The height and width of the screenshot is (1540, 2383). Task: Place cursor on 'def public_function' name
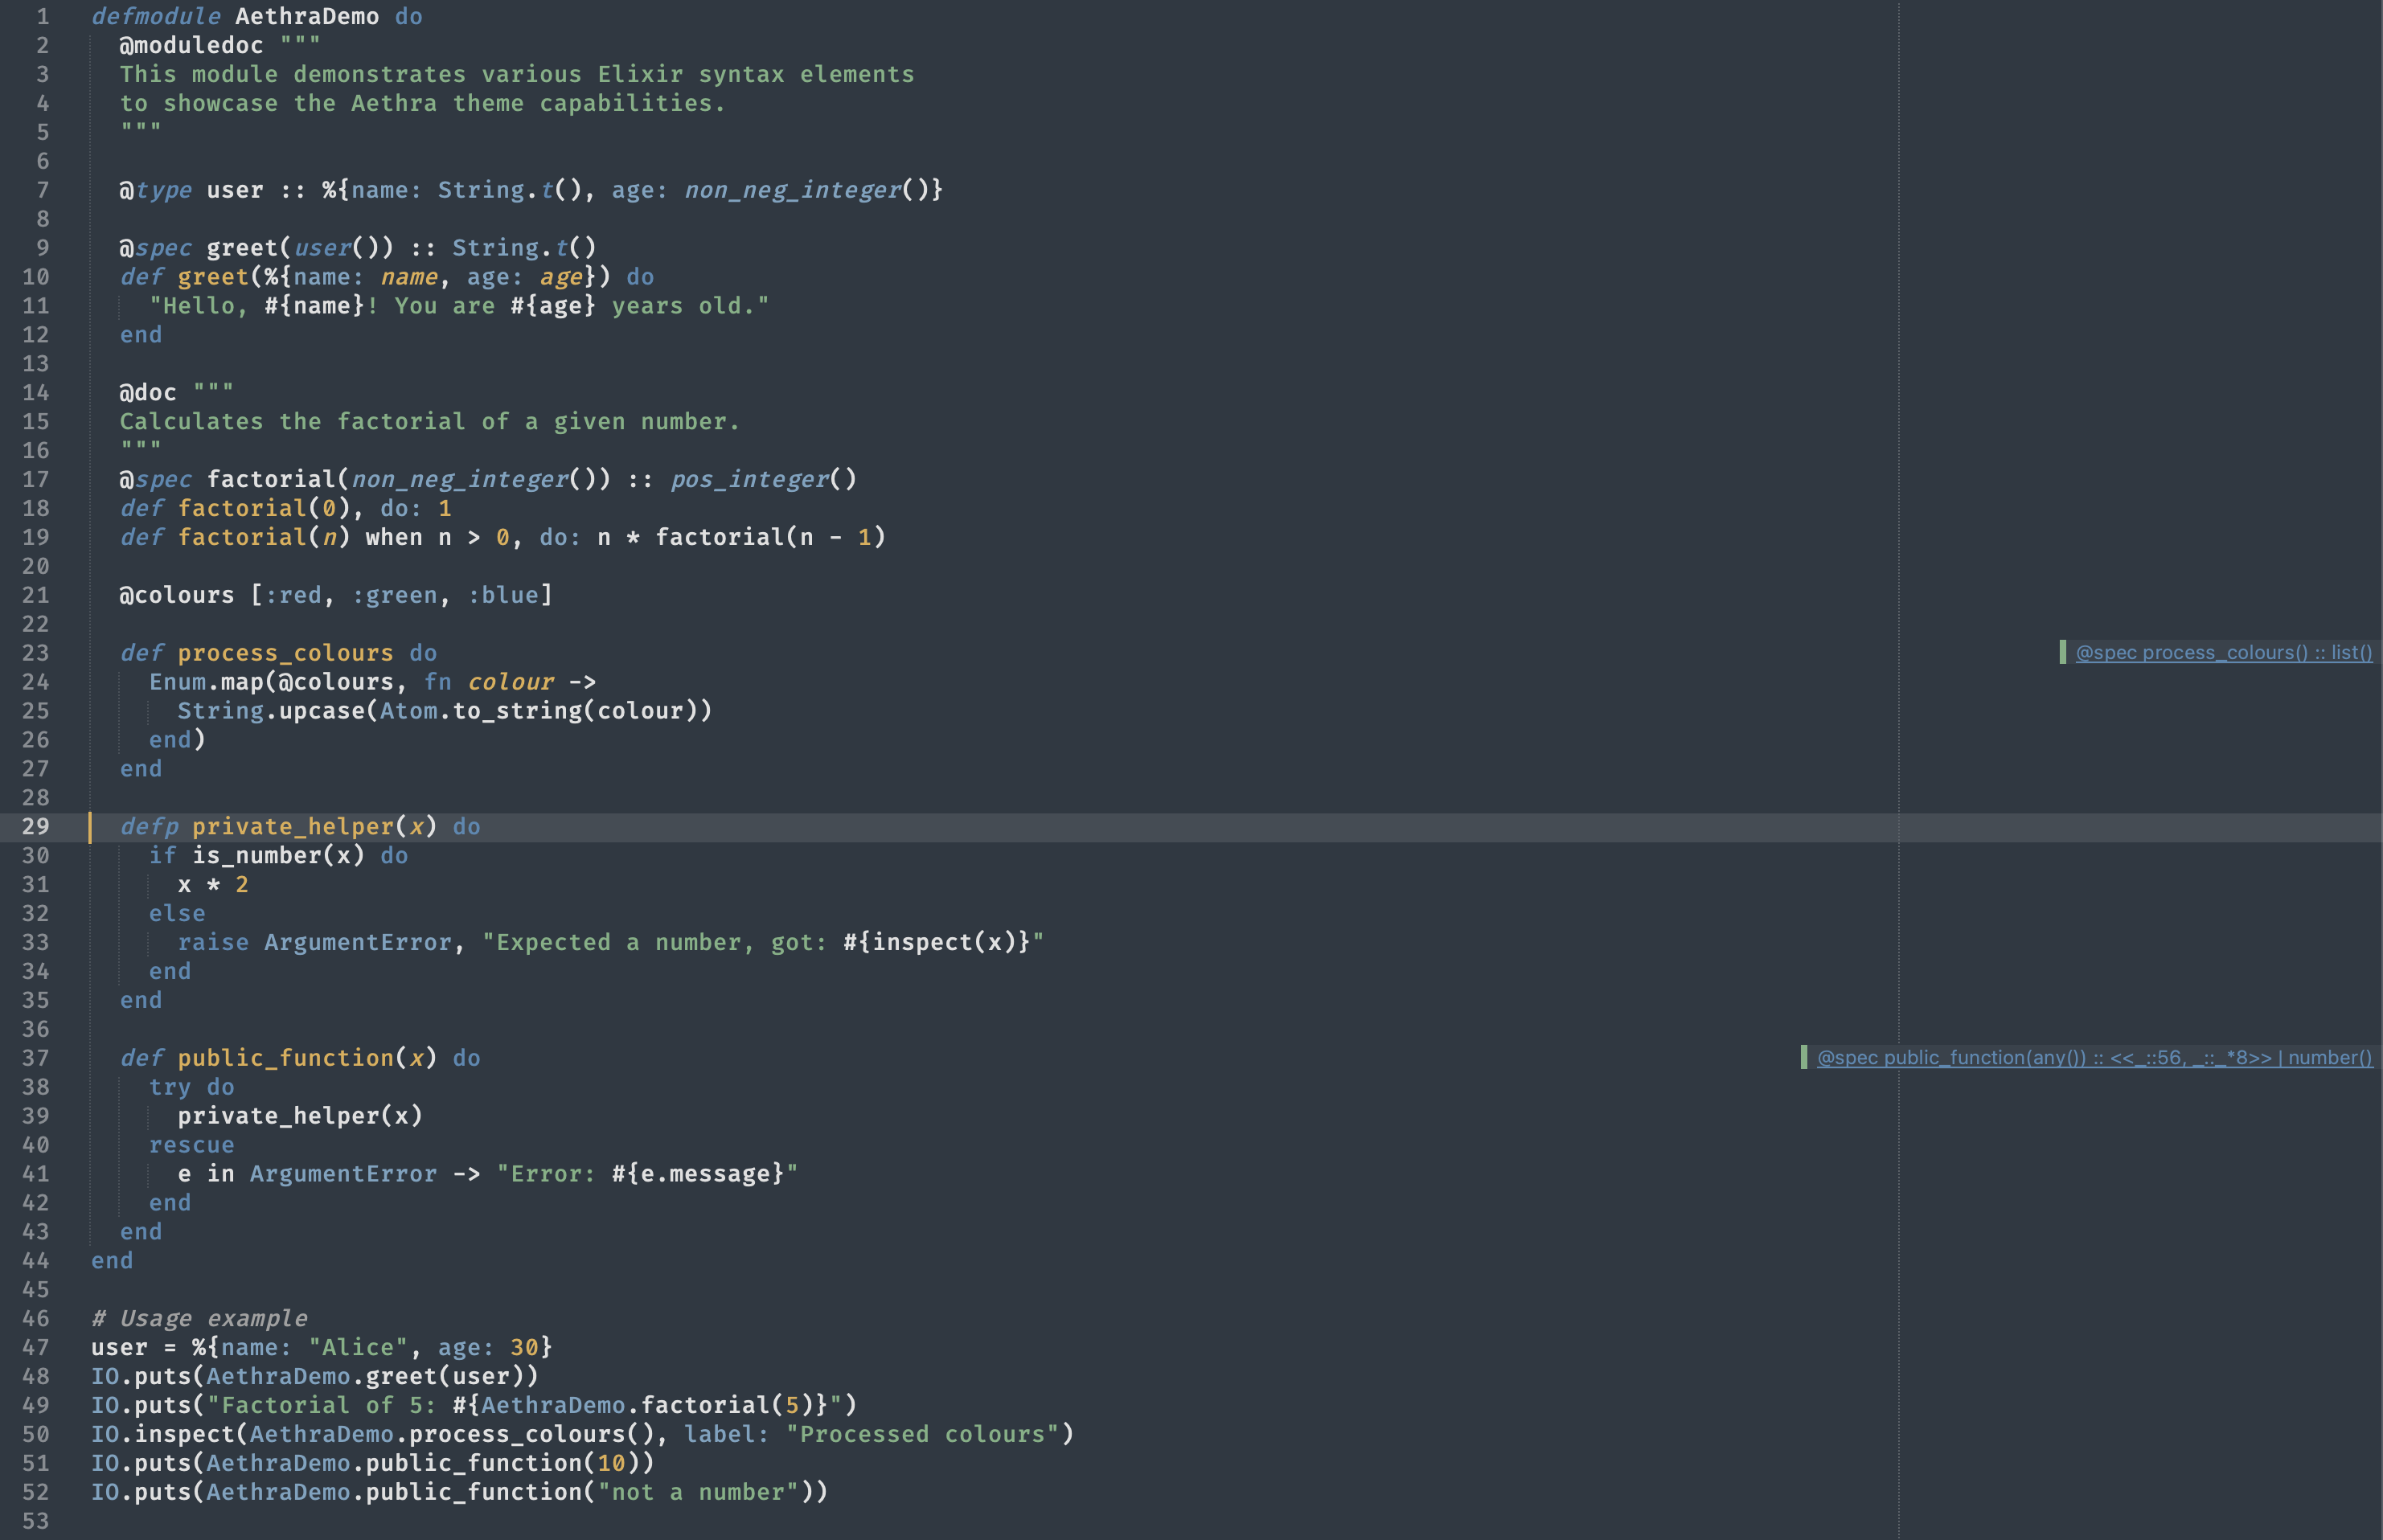[x=286, y=1058]
